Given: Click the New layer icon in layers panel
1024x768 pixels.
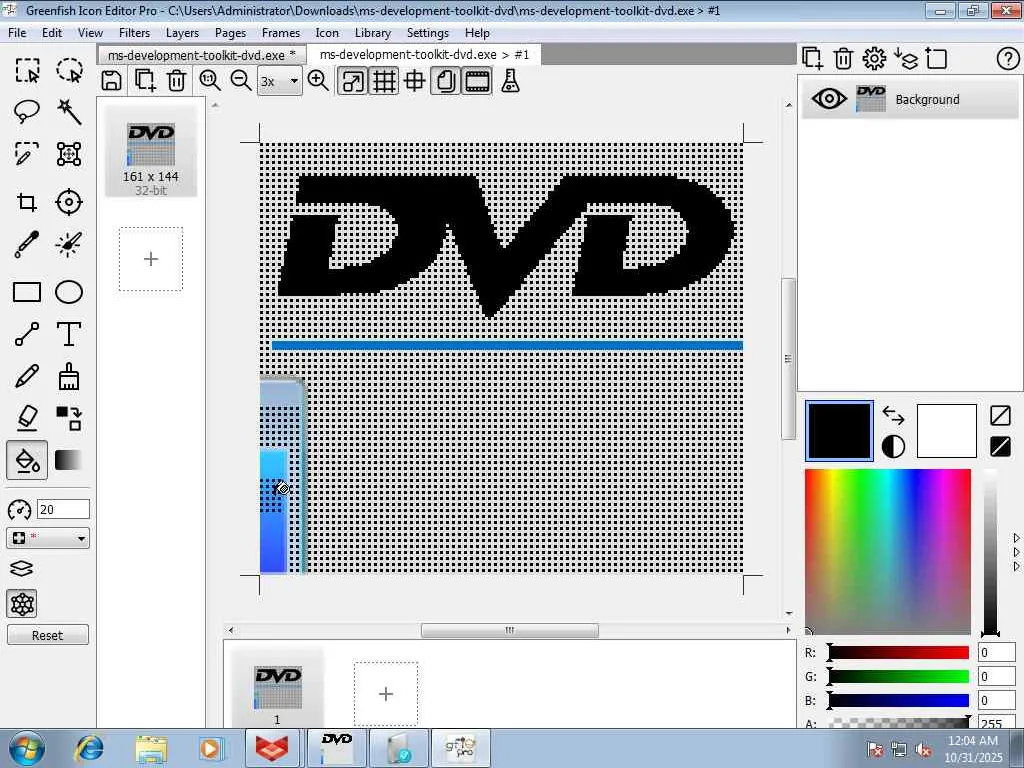Looking at the screenshot, I should tap(812, 59).
